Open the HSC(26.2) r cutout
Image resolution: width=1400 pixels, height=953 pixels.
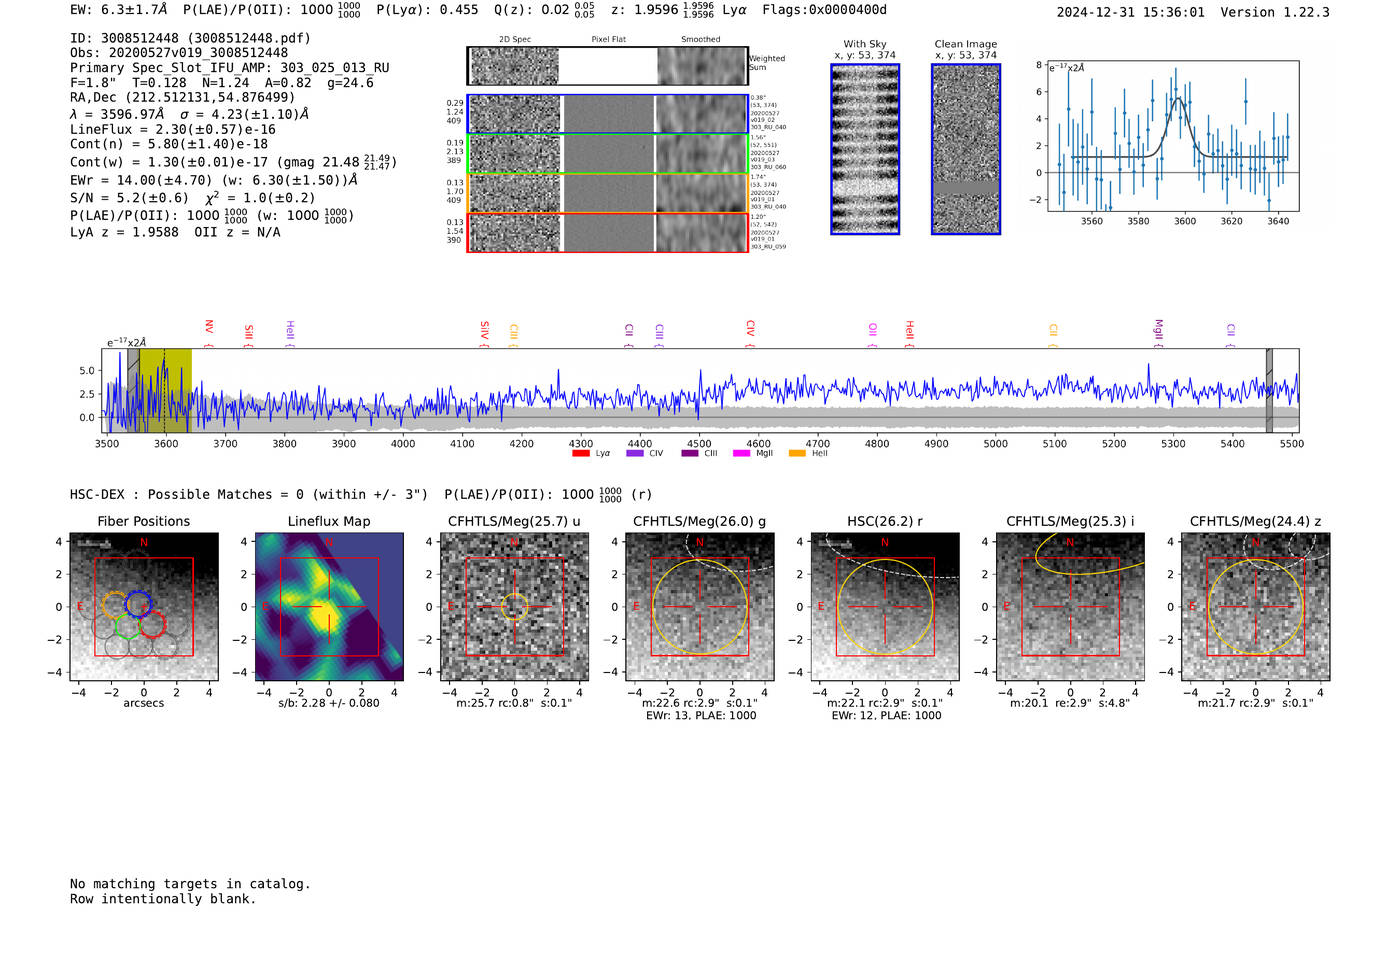click(x=884, y=607)
